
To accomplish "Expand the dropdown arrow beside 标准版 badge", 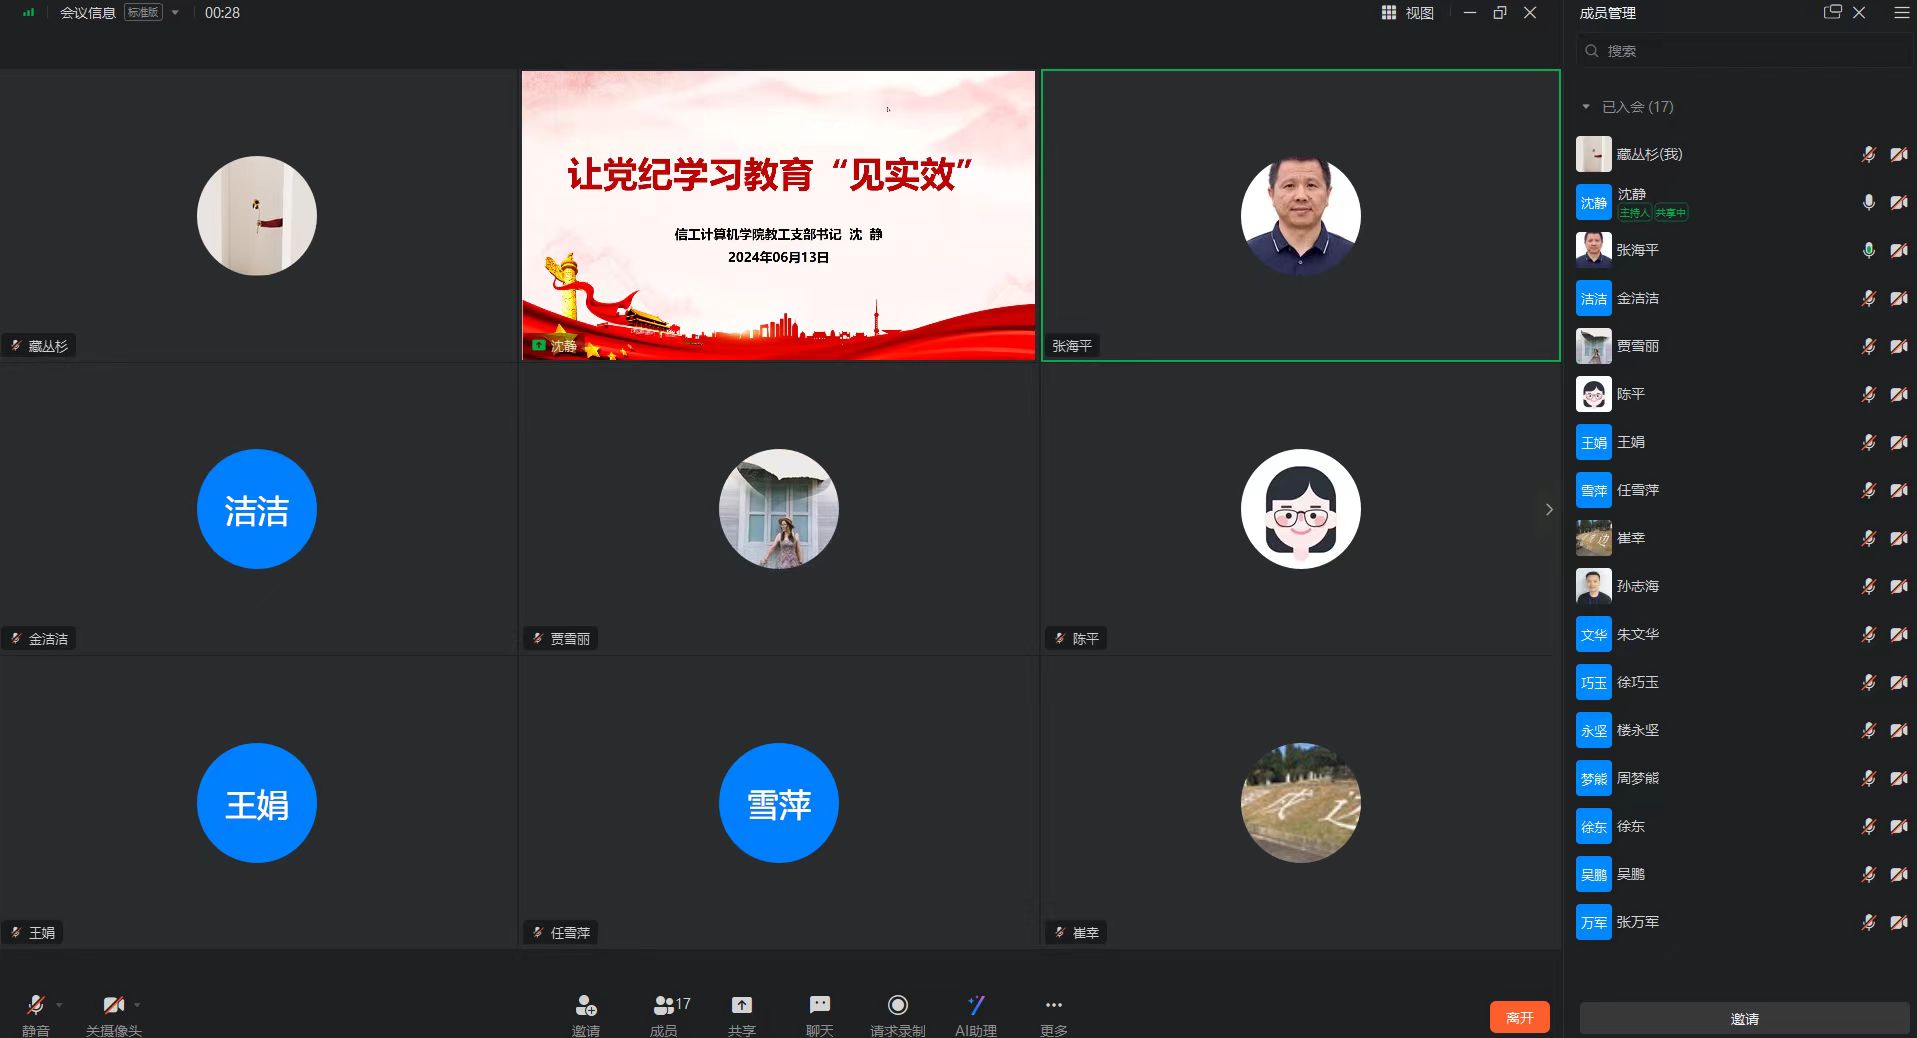I will 175,13.
